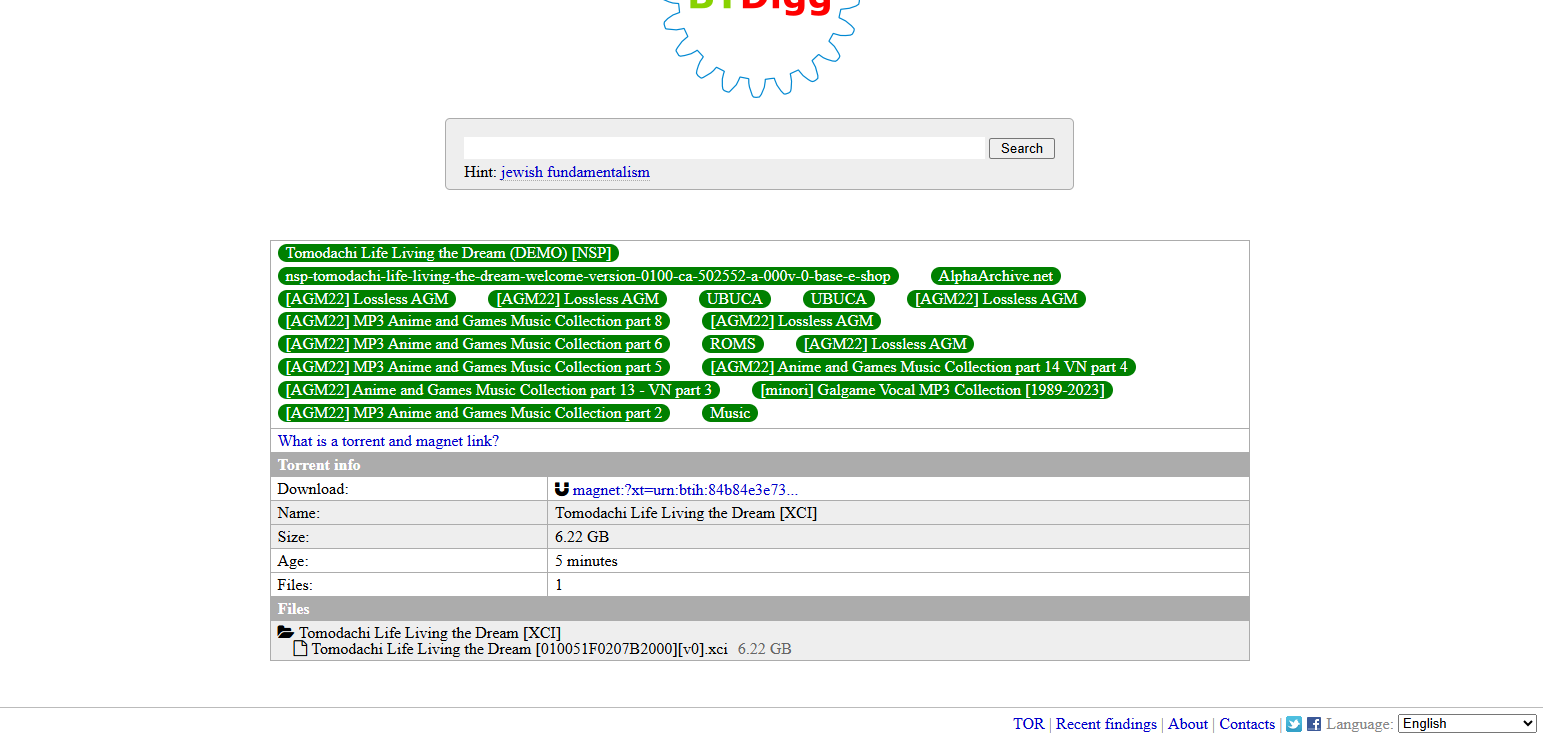Viewport: 1543px width, 750px height.
Task: Open the magnet:?xt=urn:btih download link
Action: pyautogui.click(x=685, y=490)
